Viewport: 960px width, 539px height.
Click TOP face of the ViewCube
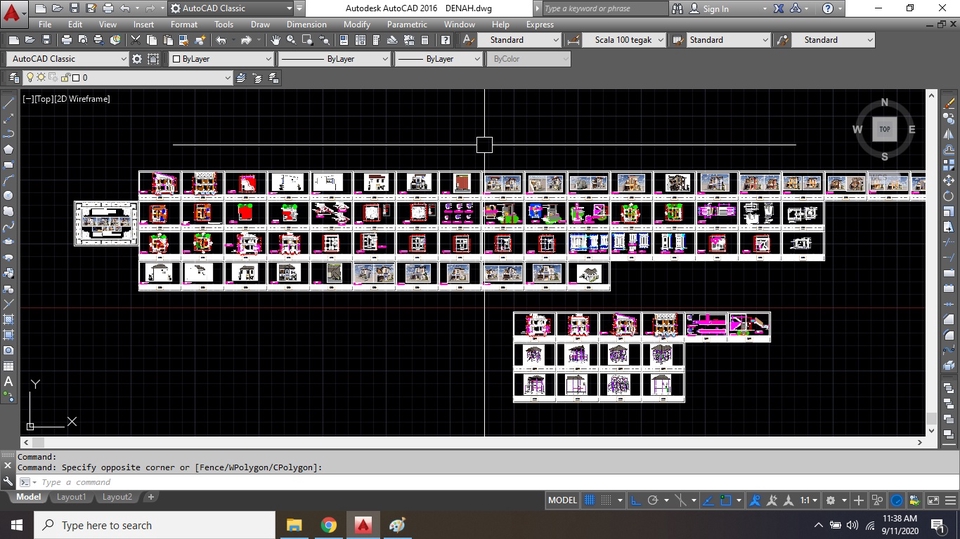884,129
